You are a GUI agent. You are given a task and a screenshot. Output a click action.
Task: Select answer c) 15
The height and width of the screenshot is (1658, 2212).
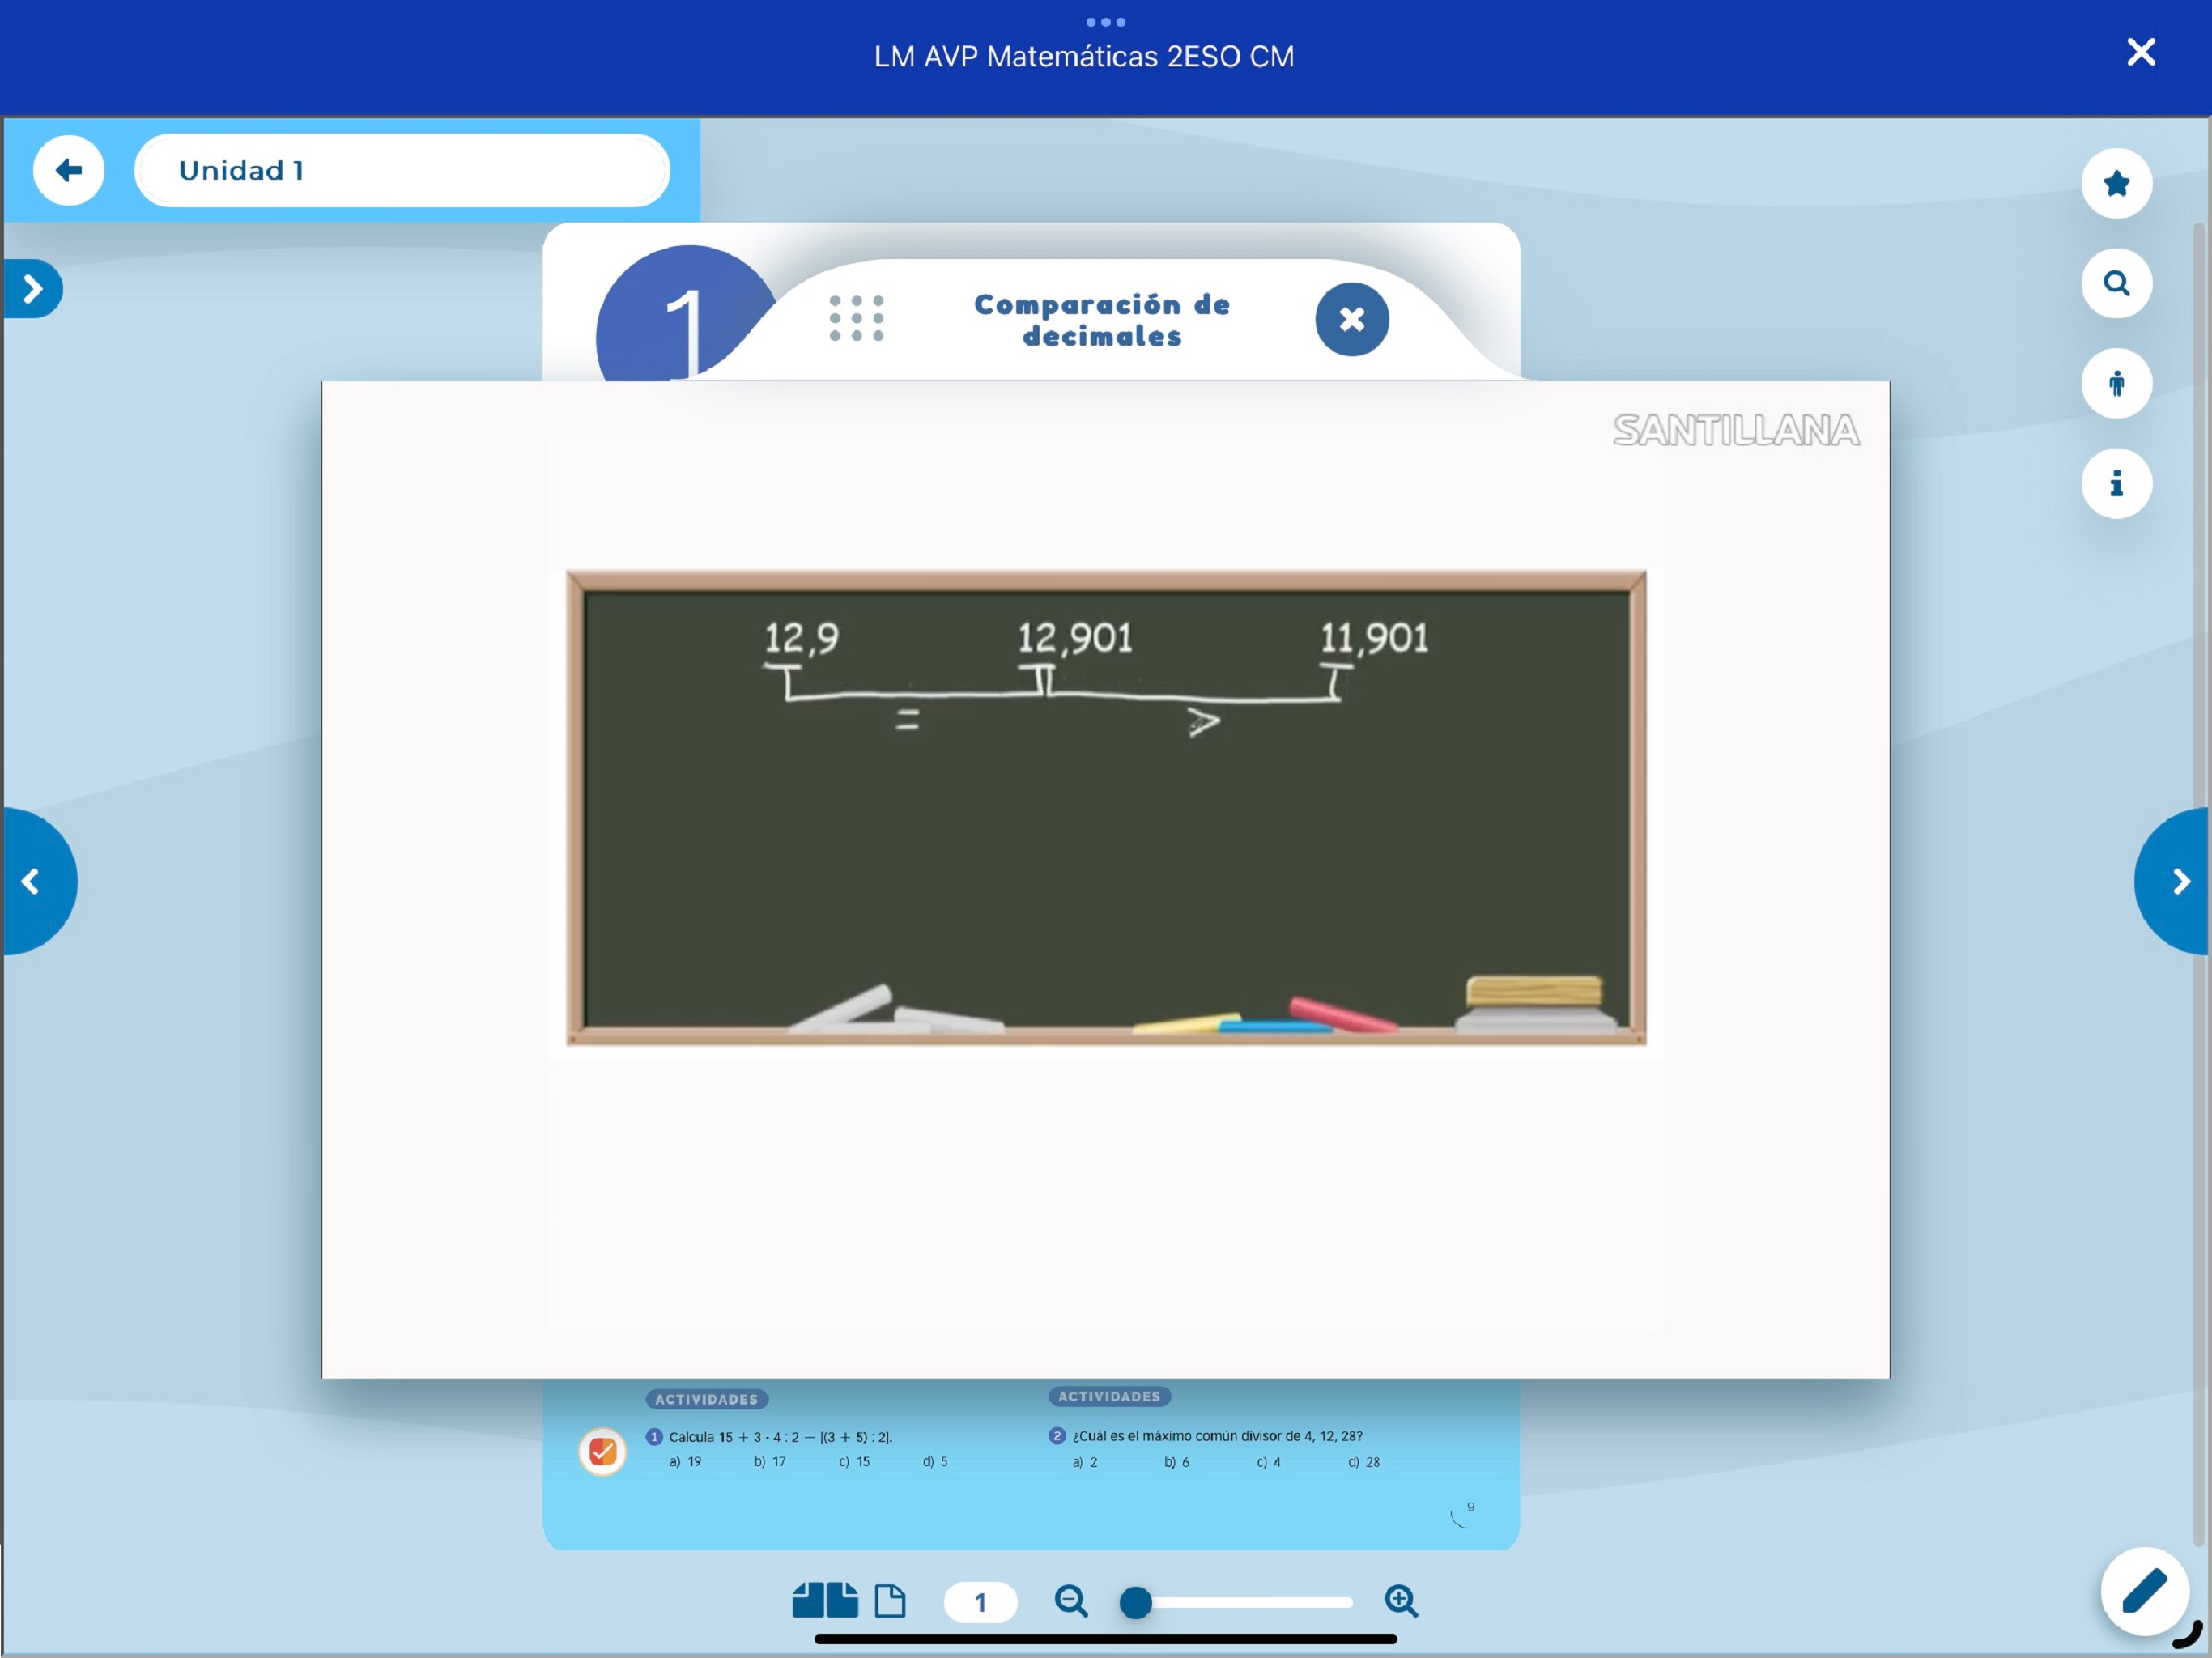point(854,1461)
